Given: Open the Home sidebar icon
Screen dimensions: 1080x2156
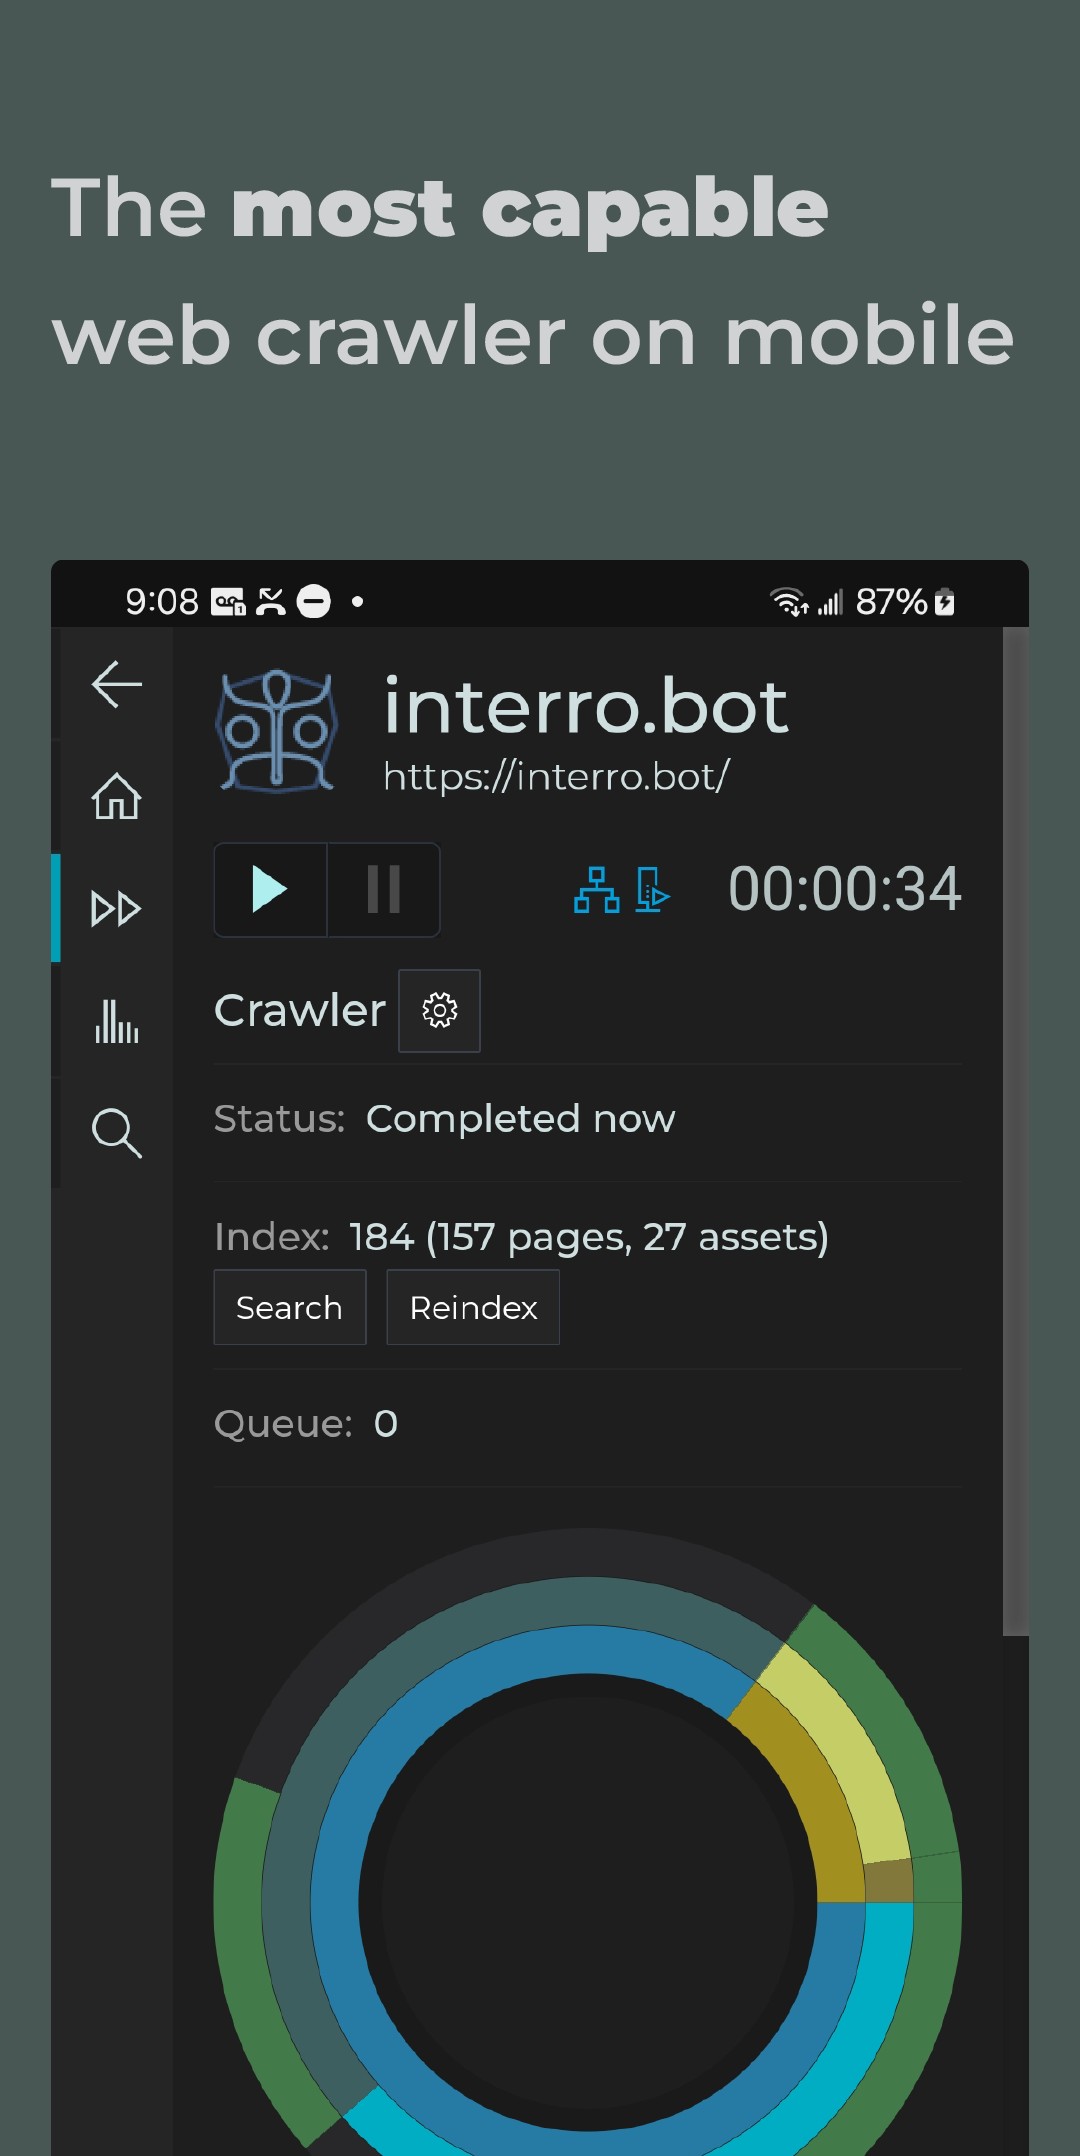Looking at the screenshot, I should 116,797.
